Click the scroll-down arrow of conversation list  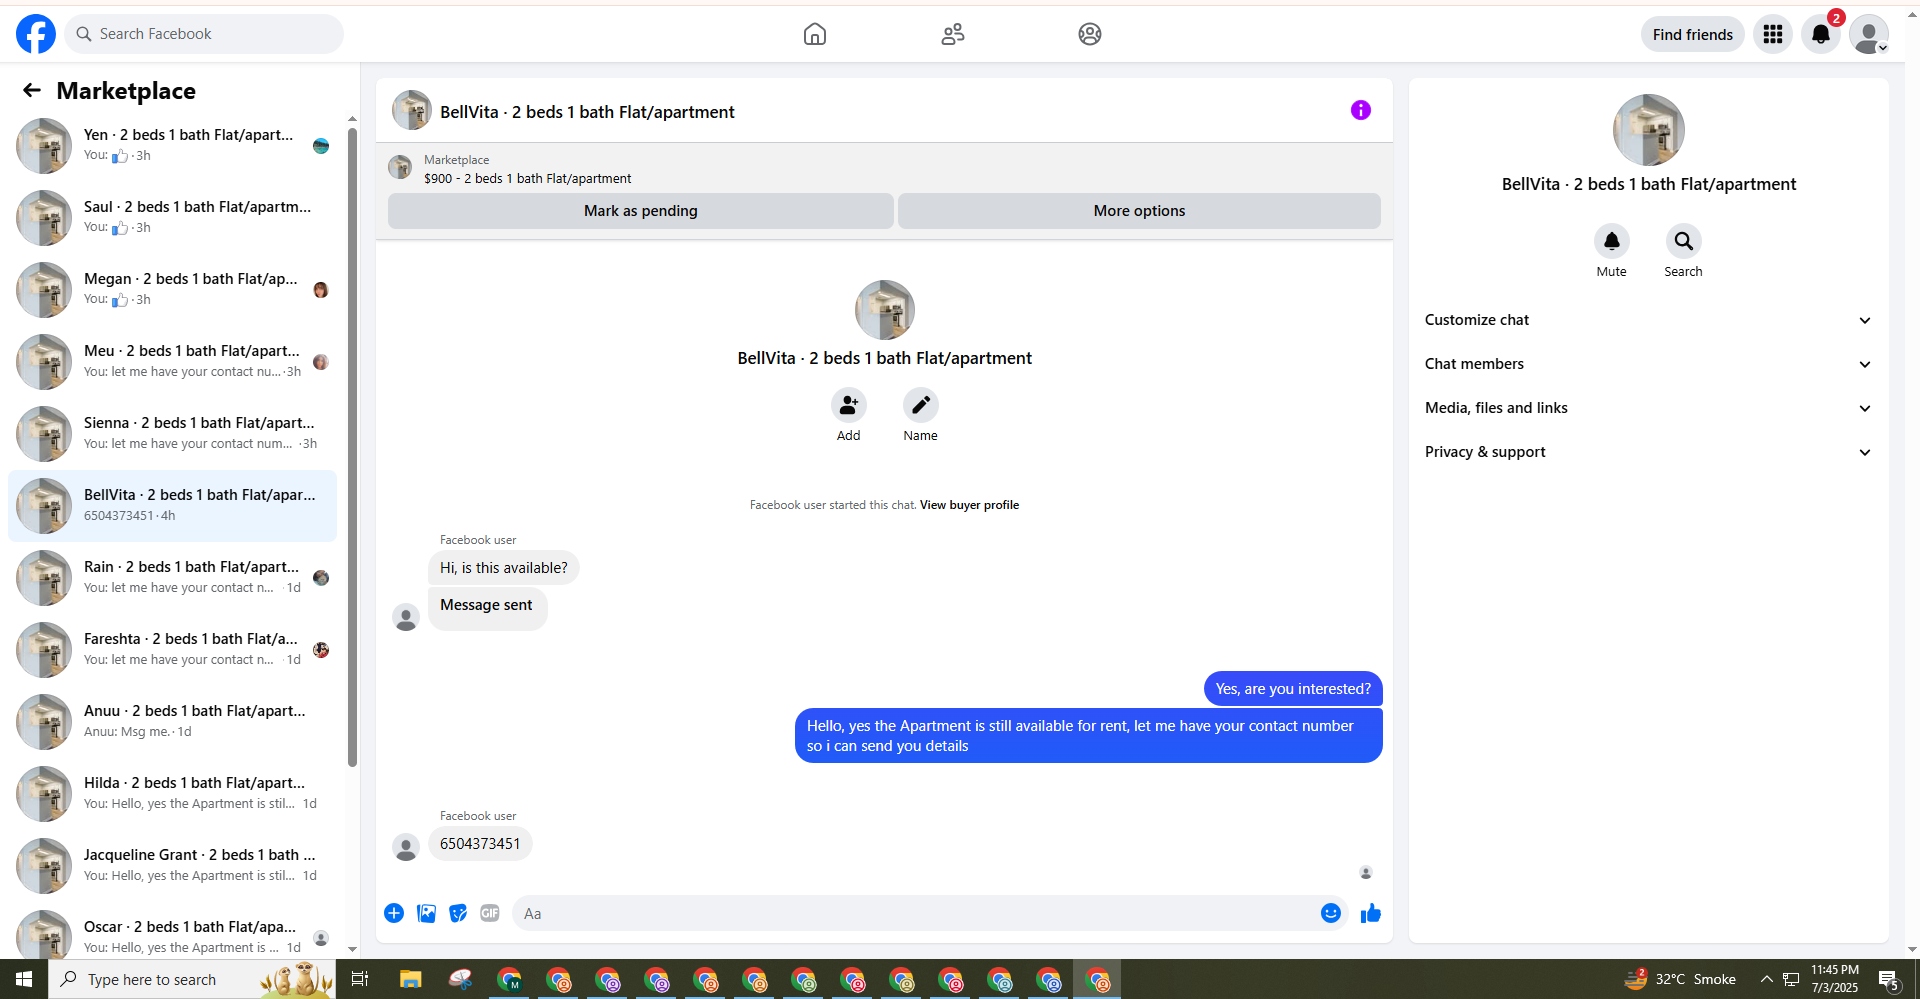click(x=352, y=949)
